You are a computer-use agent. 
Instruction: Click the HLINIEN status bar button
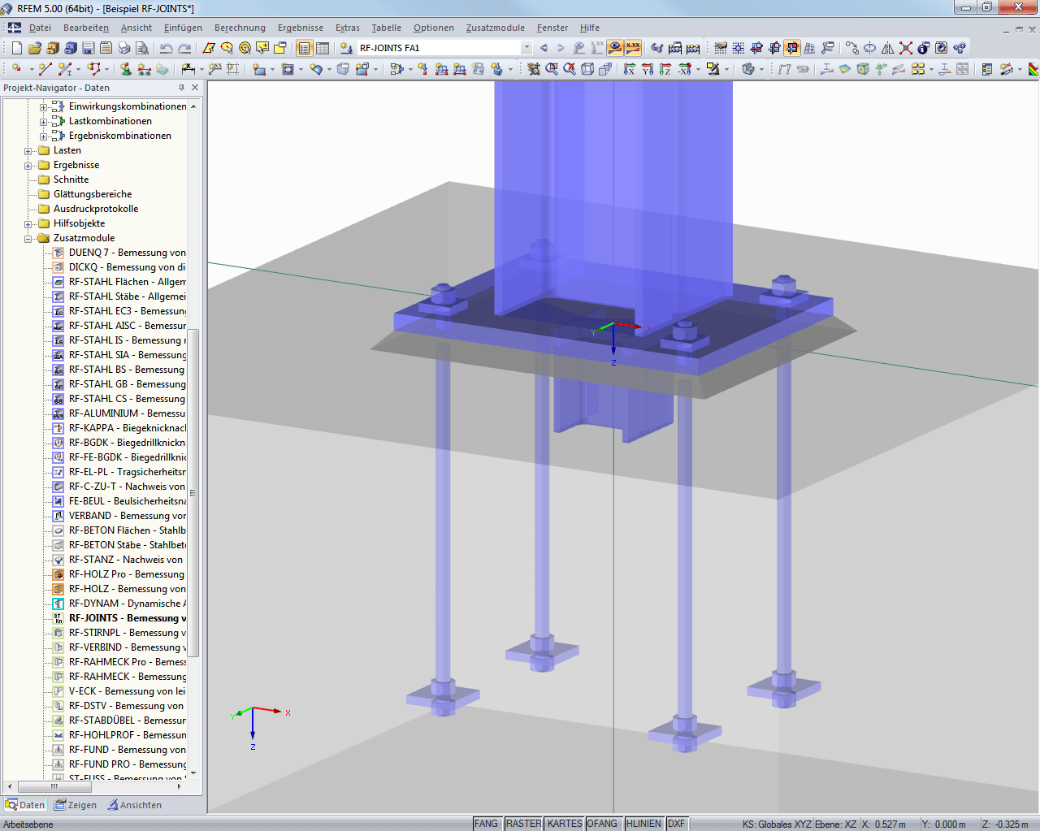643,823
